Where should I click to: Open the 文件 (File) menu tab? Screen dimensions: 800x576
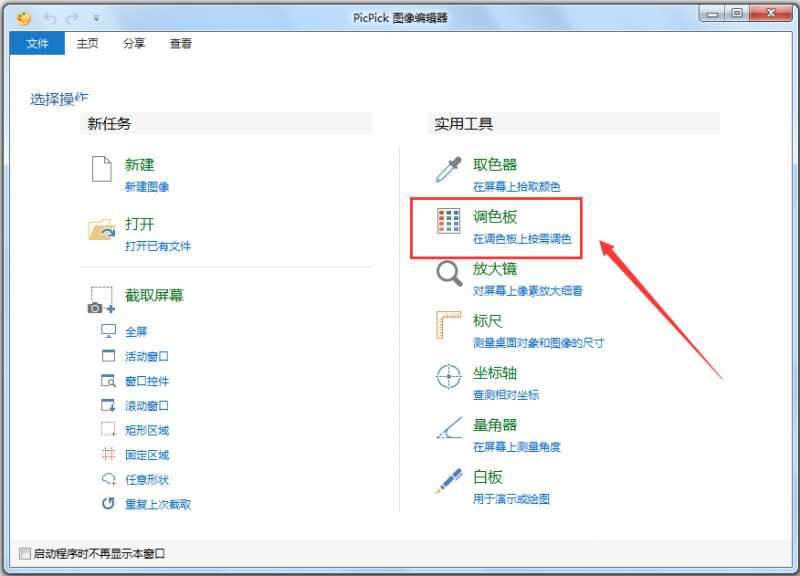point(37,44)
